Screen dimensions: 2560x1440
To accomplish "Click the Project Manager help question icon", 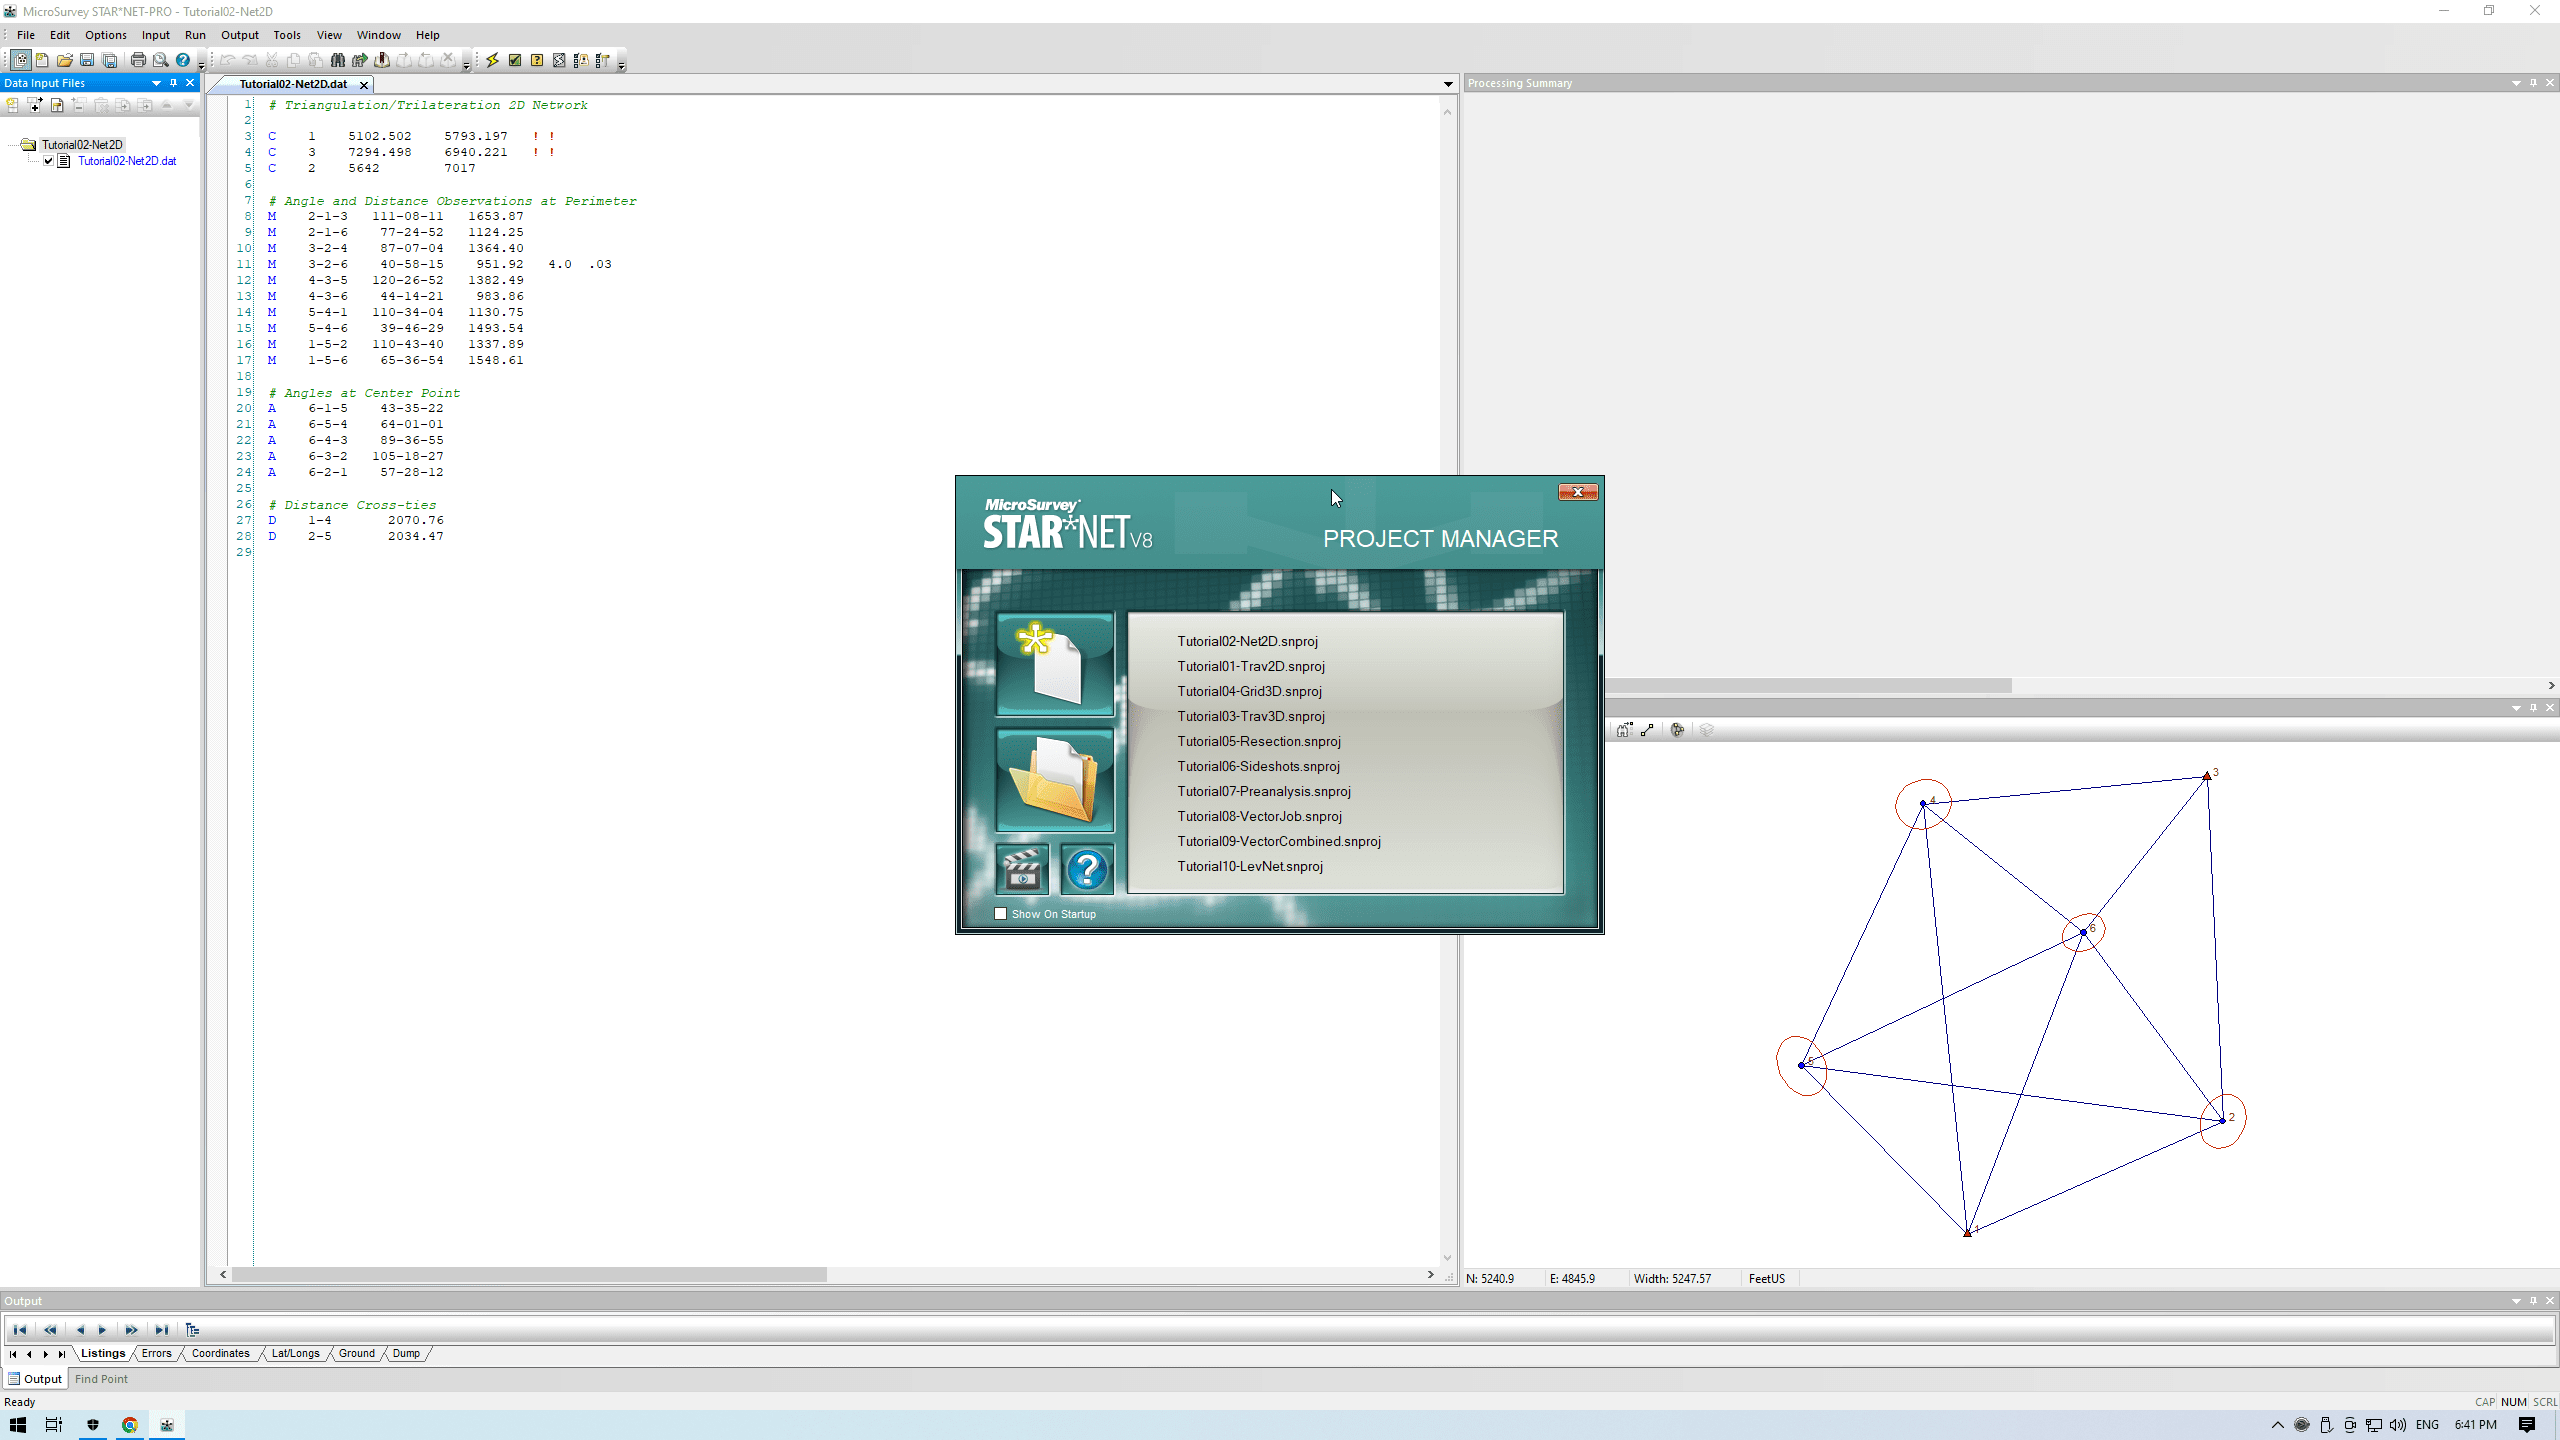I will click(x=1087, y=869).
